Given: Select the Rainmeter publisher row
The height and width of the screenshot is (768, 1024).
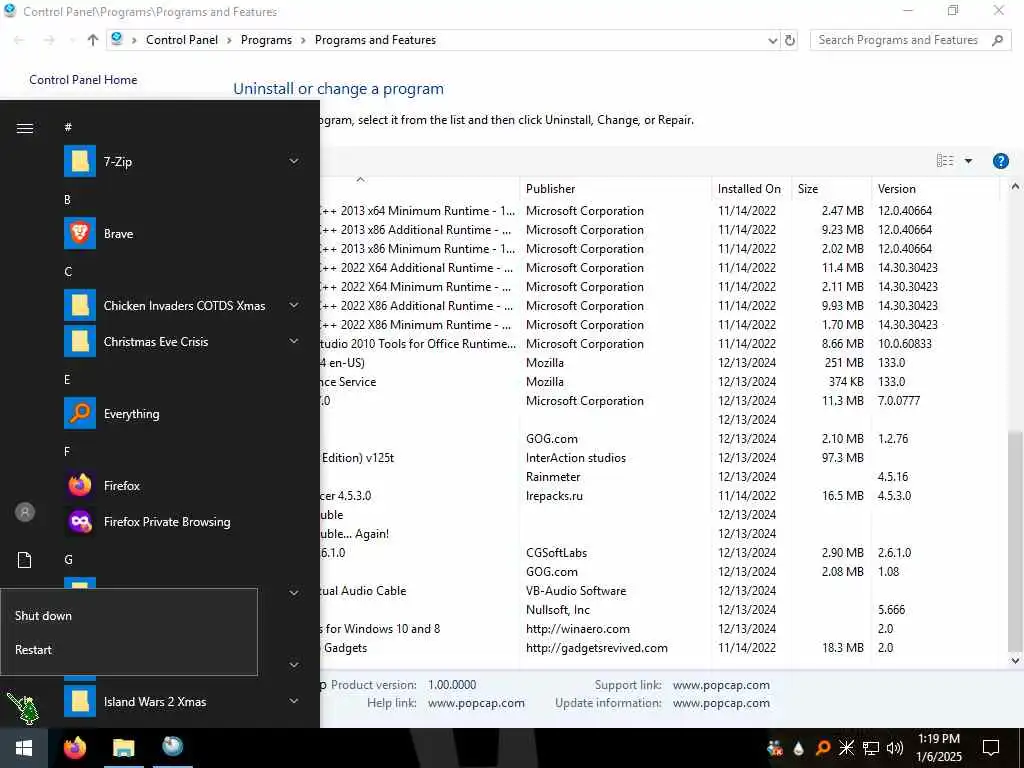Looking at the screenshot, I should (660, 477).
